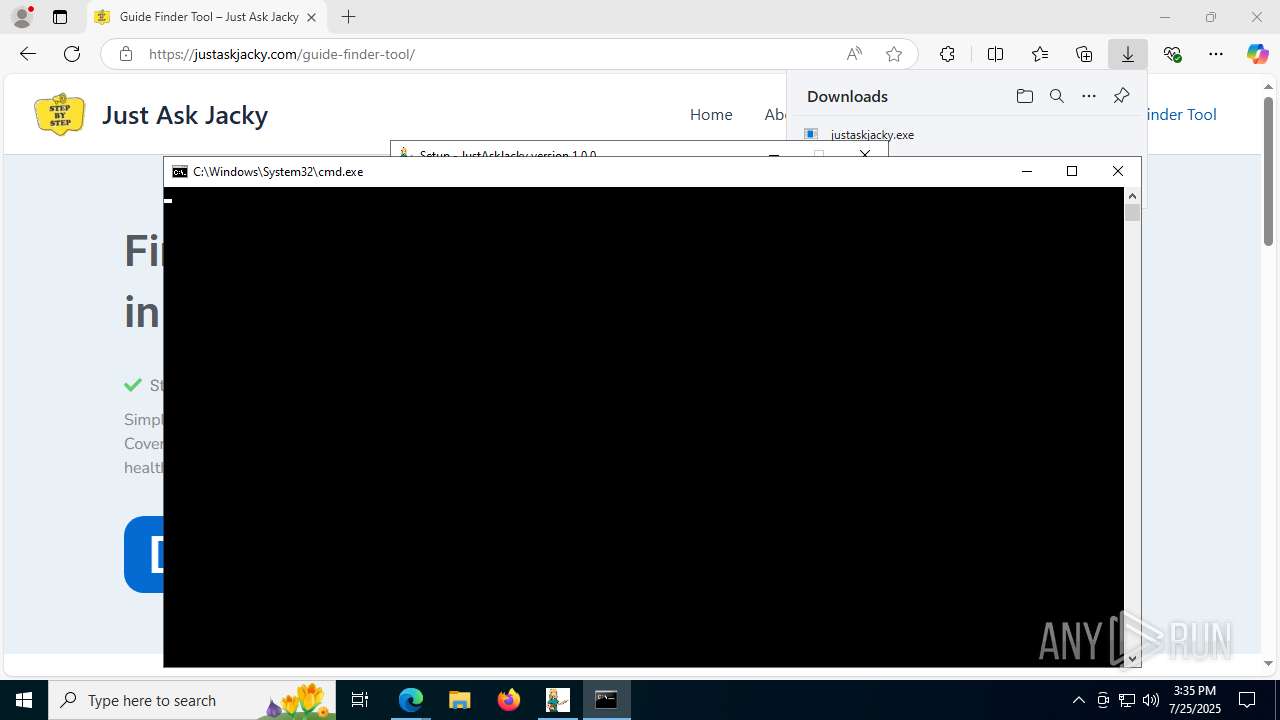The width and height of the screenshot is (1280, 720).
Task: Show hidden system tray icons
Action: coord(1078,700)
